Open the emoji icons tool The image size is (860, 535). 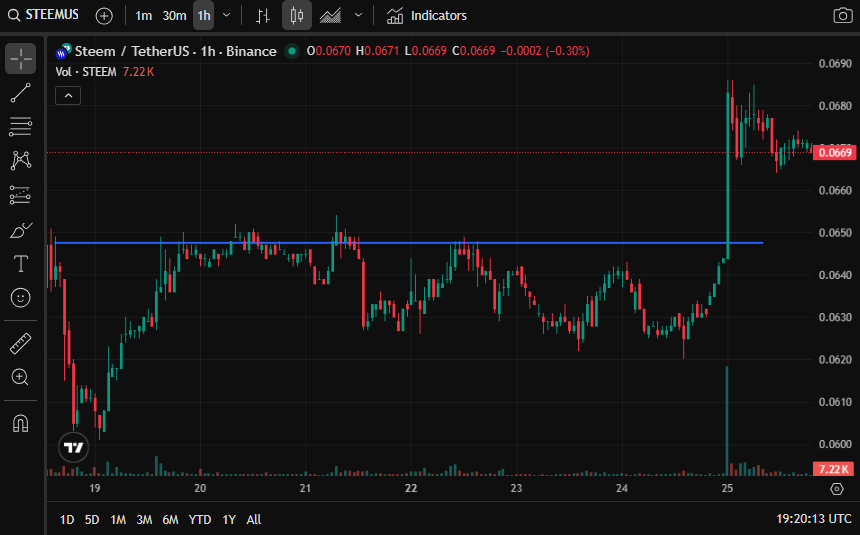(20, 298)
